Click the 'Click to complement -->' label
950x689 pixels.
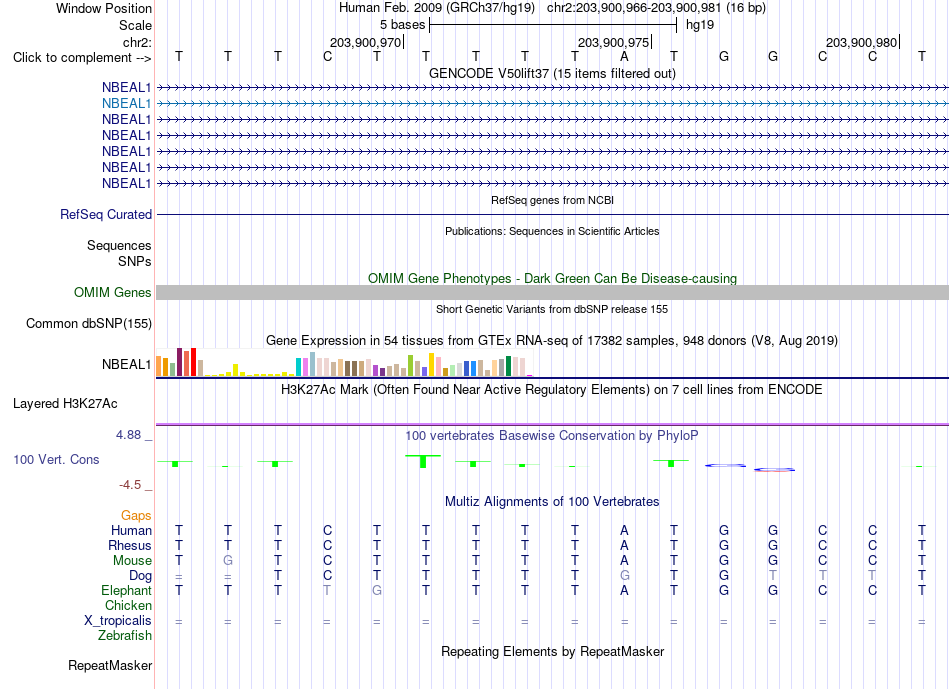point(82,58)
